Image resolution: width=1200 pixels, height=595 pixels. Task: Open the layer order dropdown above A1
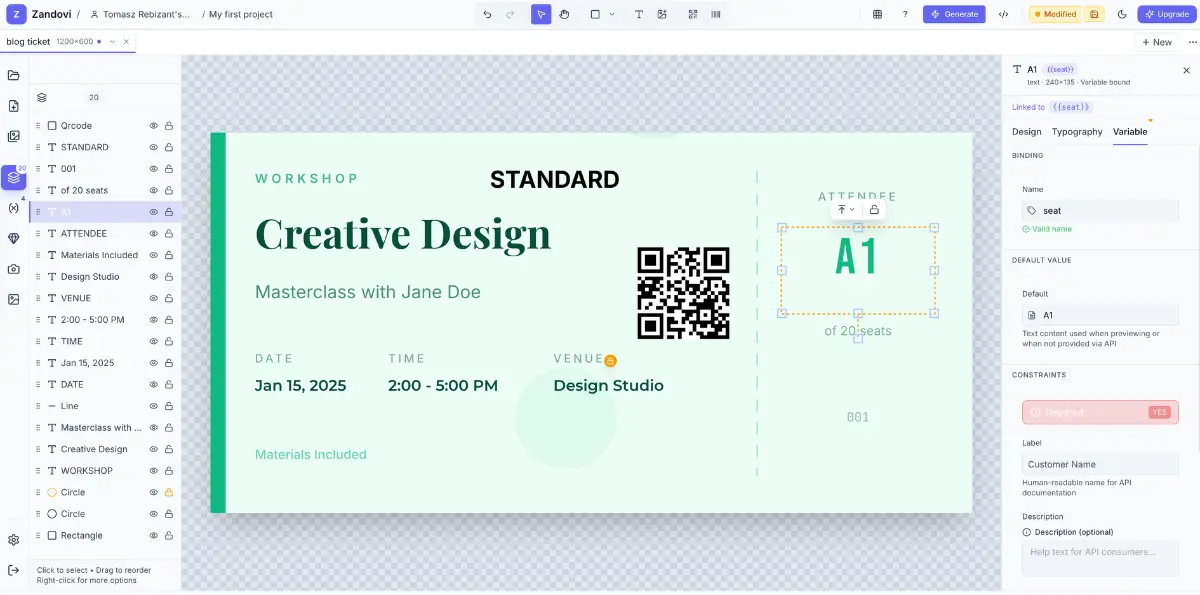point(846,210)
